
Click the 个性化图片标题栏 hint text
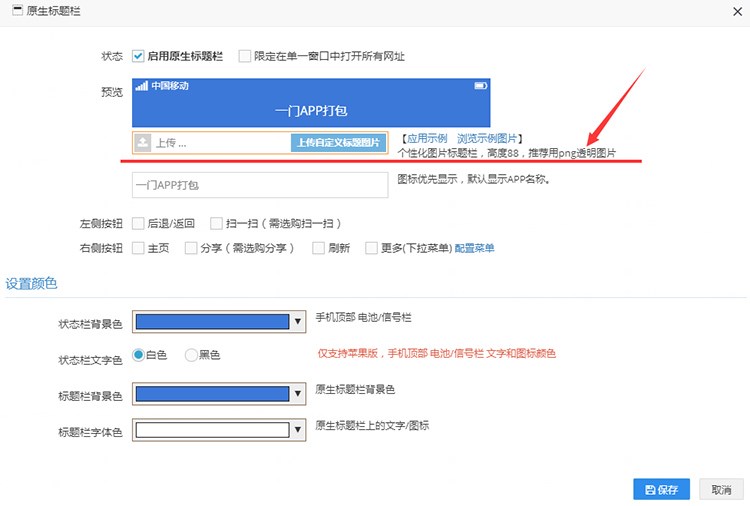point(507,153)
